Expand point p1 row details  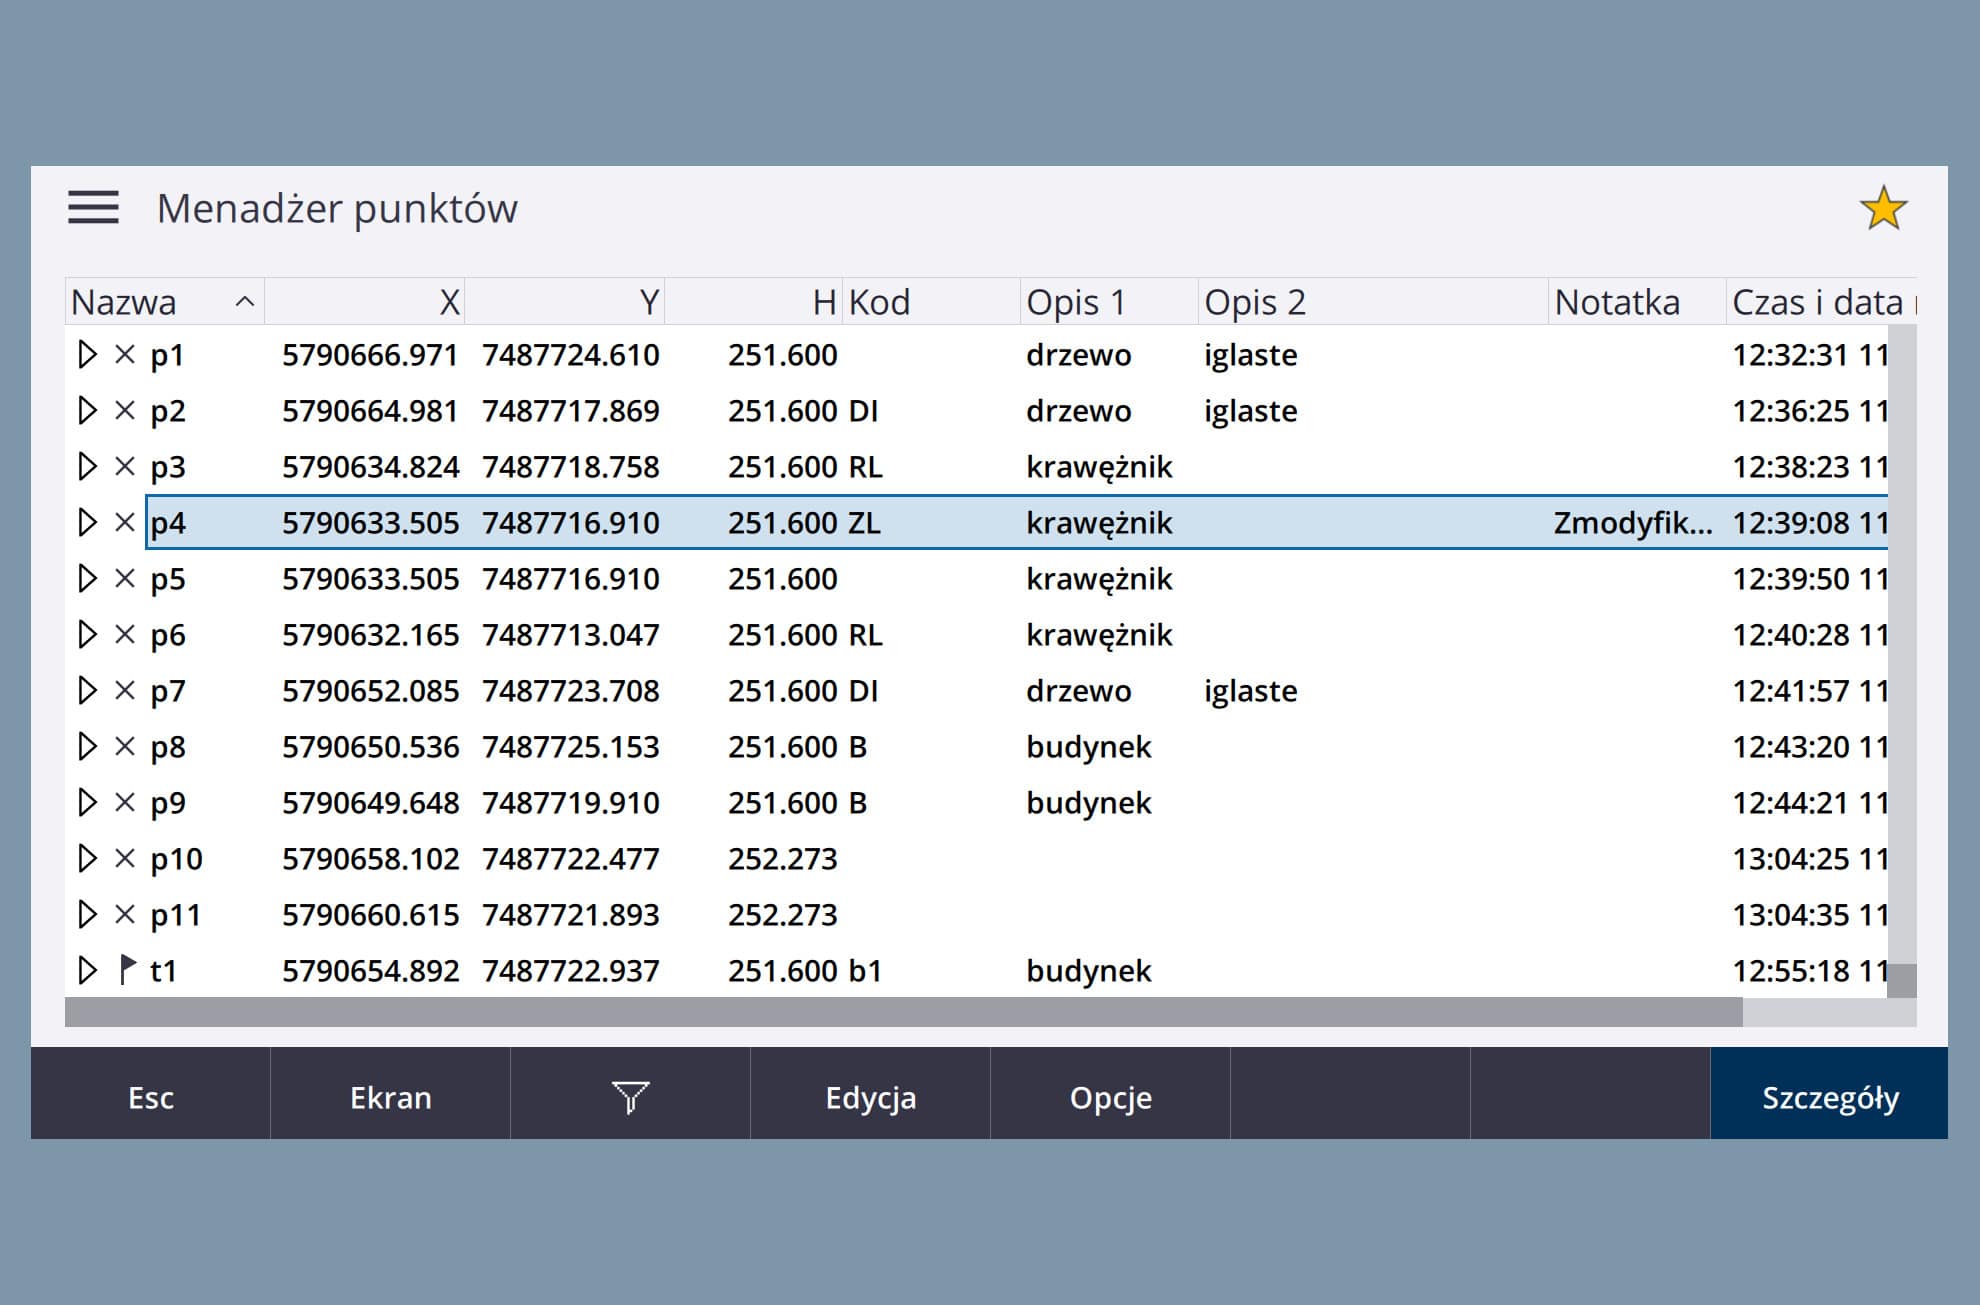click(87, 355)
